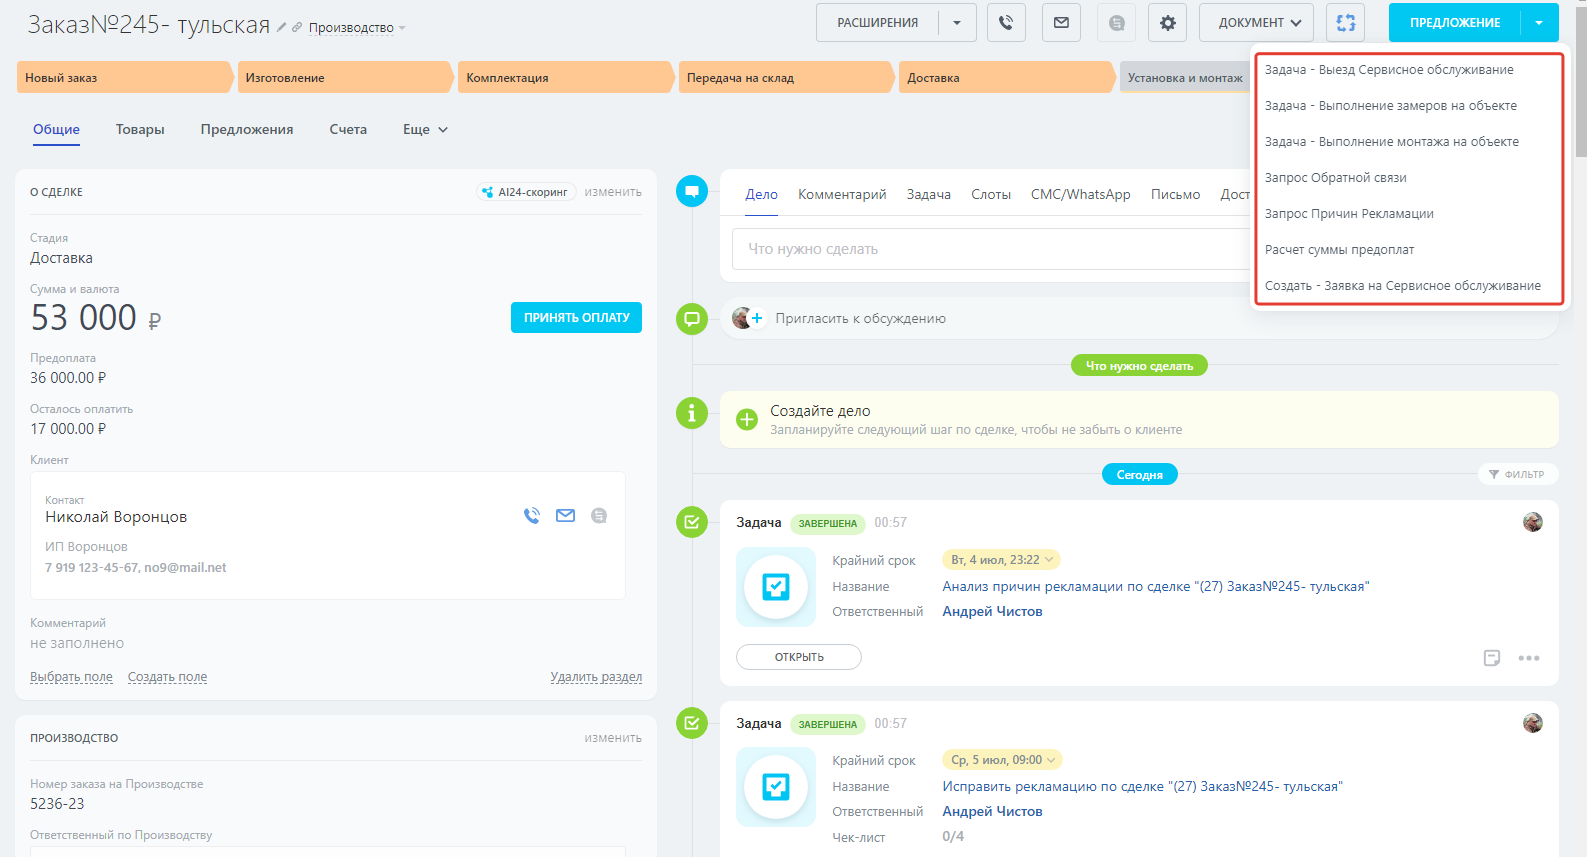1587x857 pixels.
Task: Expand deadline dropdown Вт, 4 июл, 23:22
Action: (1001, 560)
